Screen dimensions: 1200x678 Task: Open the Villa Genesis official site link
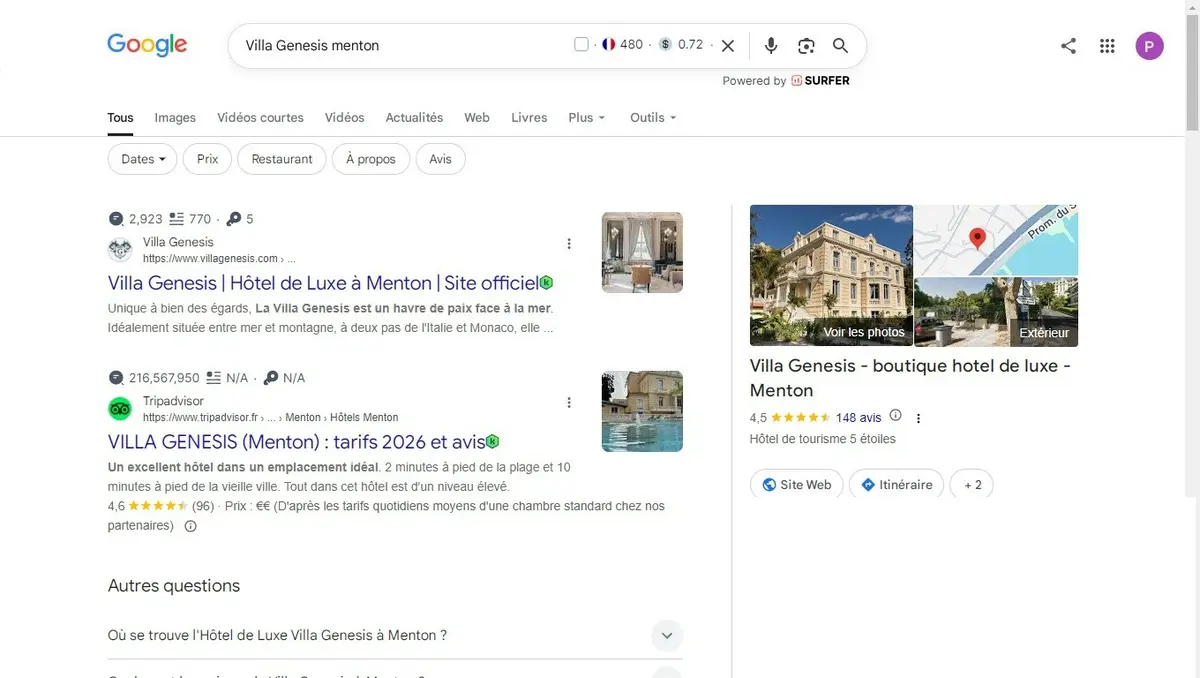point(324,283)
